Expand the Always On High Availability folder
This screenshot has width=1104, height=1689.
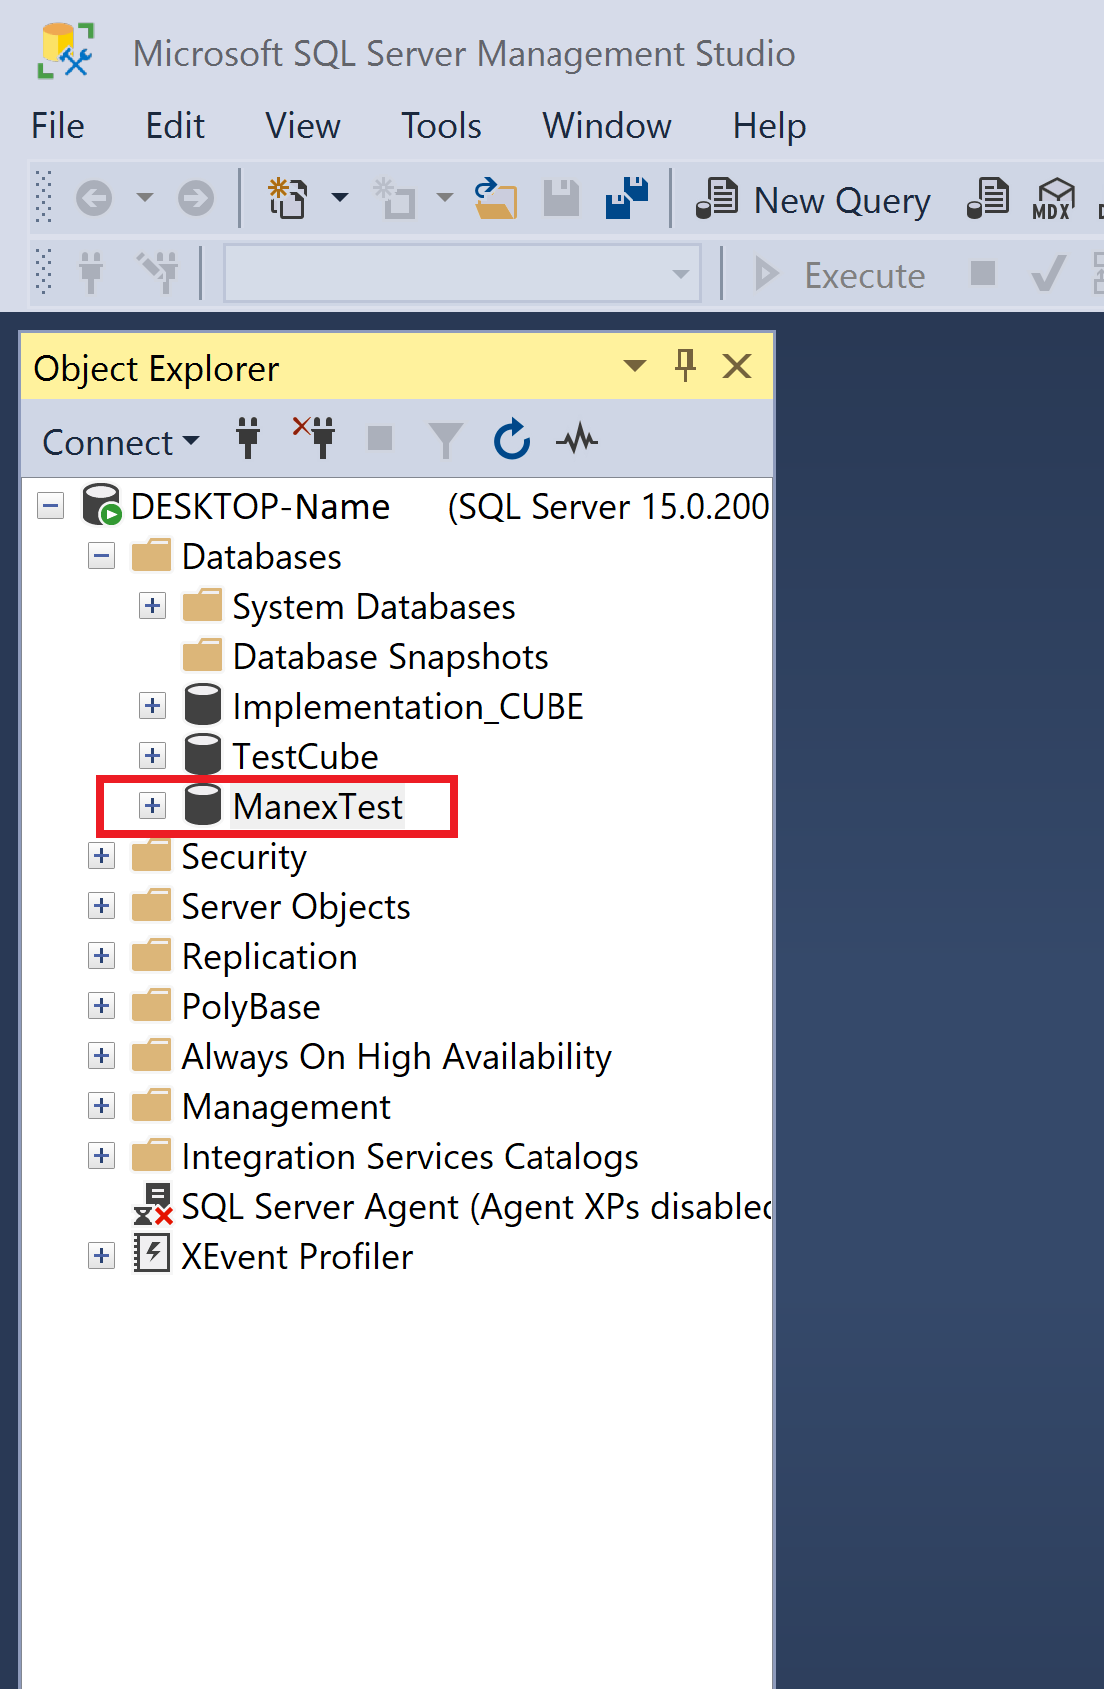[x=101, y=1056]
